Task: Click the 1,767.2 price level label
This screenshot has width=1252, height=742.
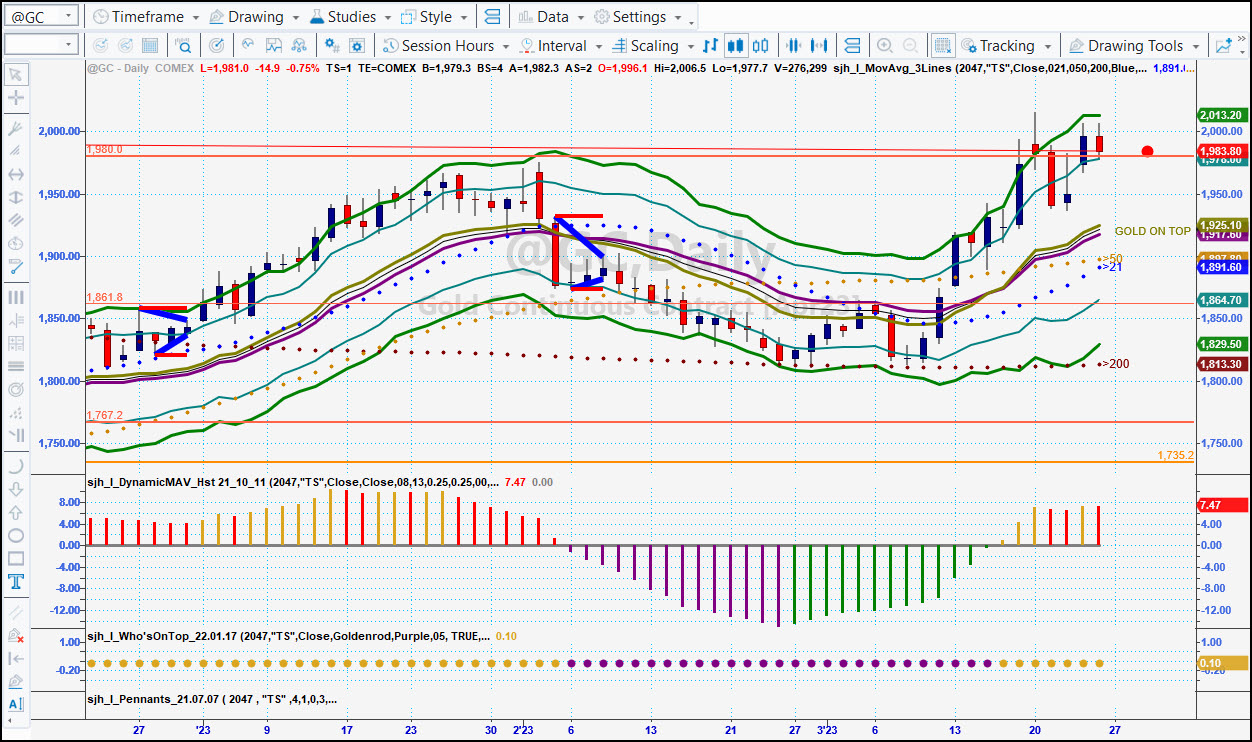Action: coord(104,415)
